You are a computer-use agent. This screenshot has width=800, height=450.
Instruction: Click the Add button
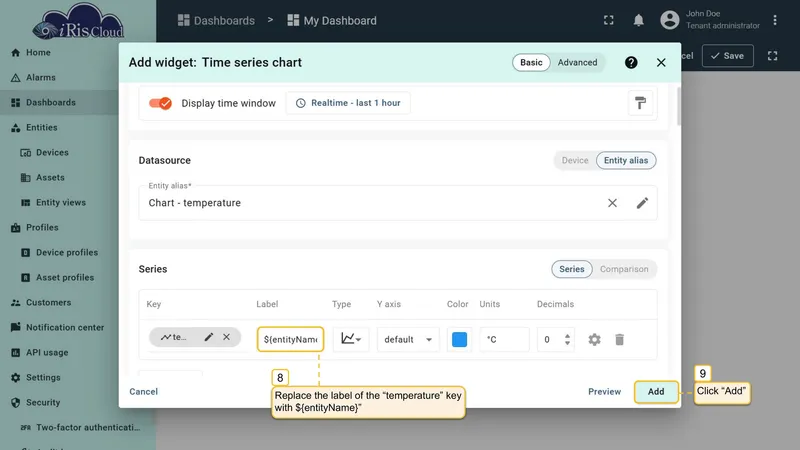tap(656, 391)
